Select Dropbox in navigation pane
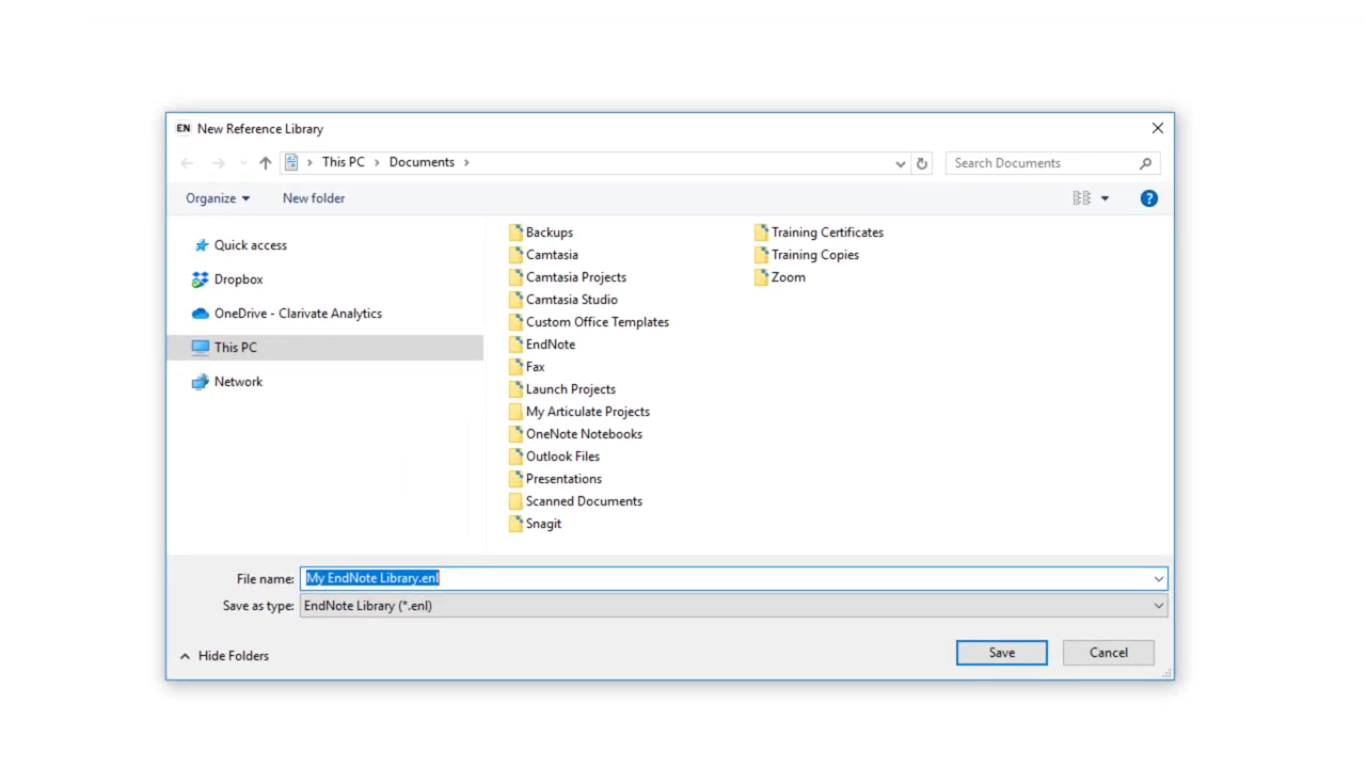 point(238,279)
